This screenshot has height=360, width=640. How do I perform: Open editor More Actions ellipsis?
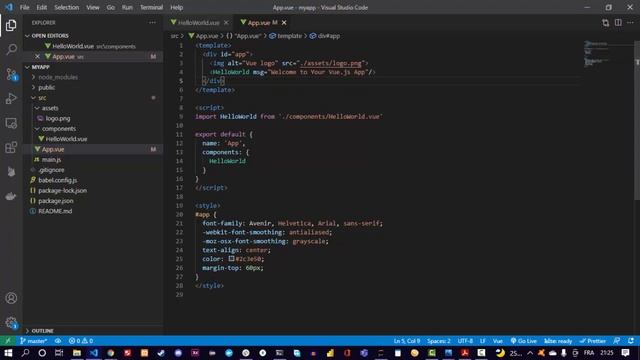tap(631, 23)
